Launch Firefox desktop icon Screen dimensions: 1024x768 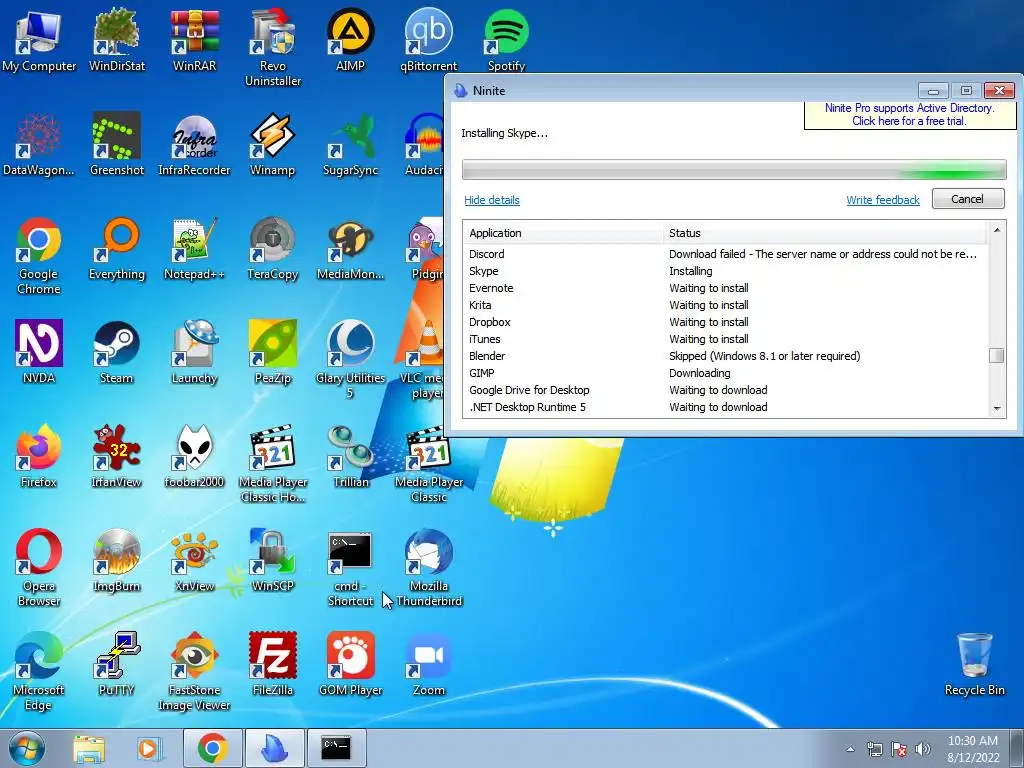click(x=39, y=456)
